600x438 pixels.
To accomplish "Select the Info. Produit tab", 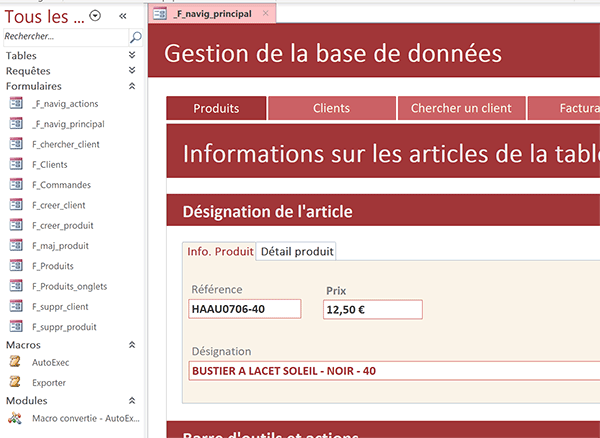I will pos(219,251).
